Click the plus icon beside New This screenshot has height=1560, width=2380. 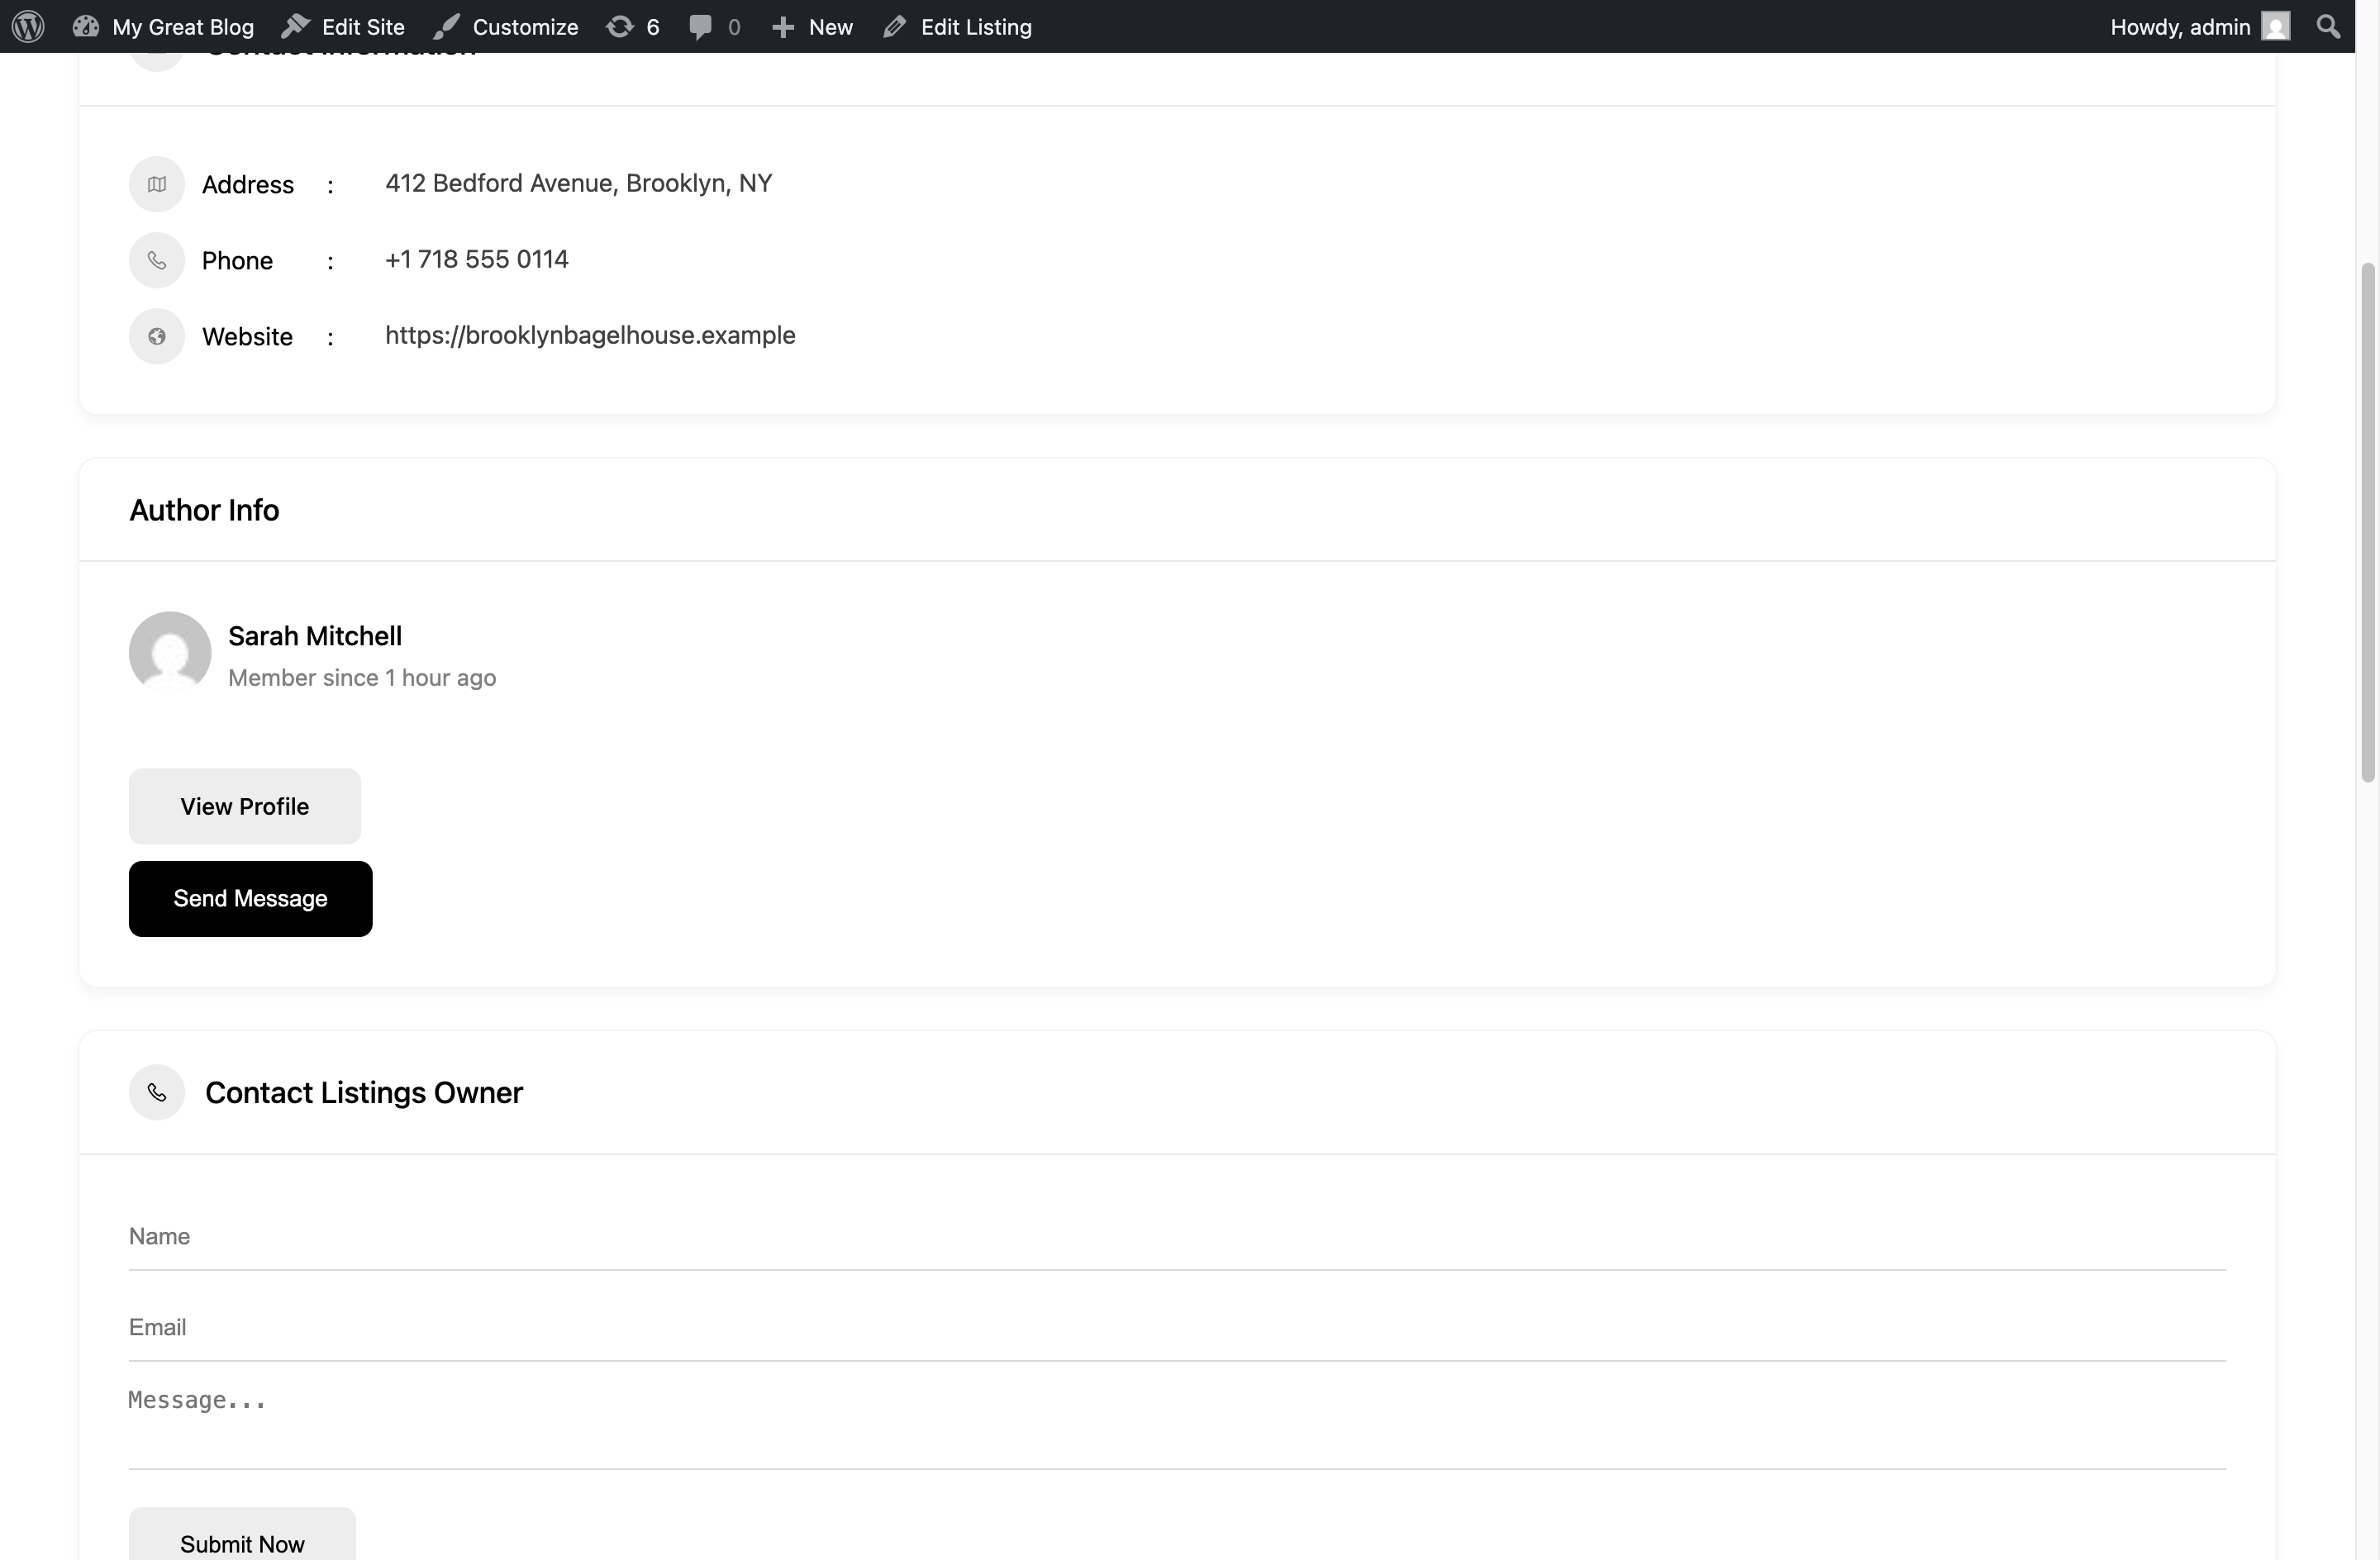783,27
